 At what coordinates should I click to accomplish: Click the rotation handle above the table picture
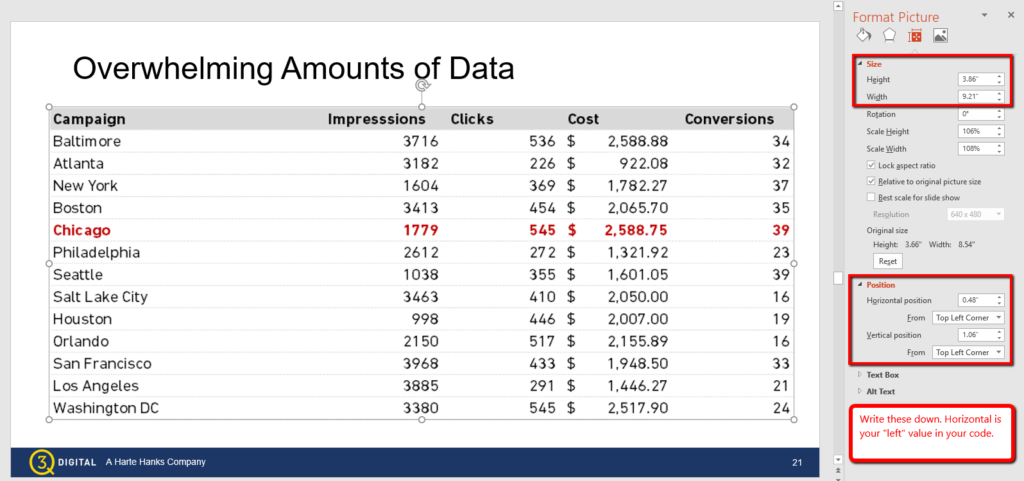pyautogui.click(x=422, y=85)
